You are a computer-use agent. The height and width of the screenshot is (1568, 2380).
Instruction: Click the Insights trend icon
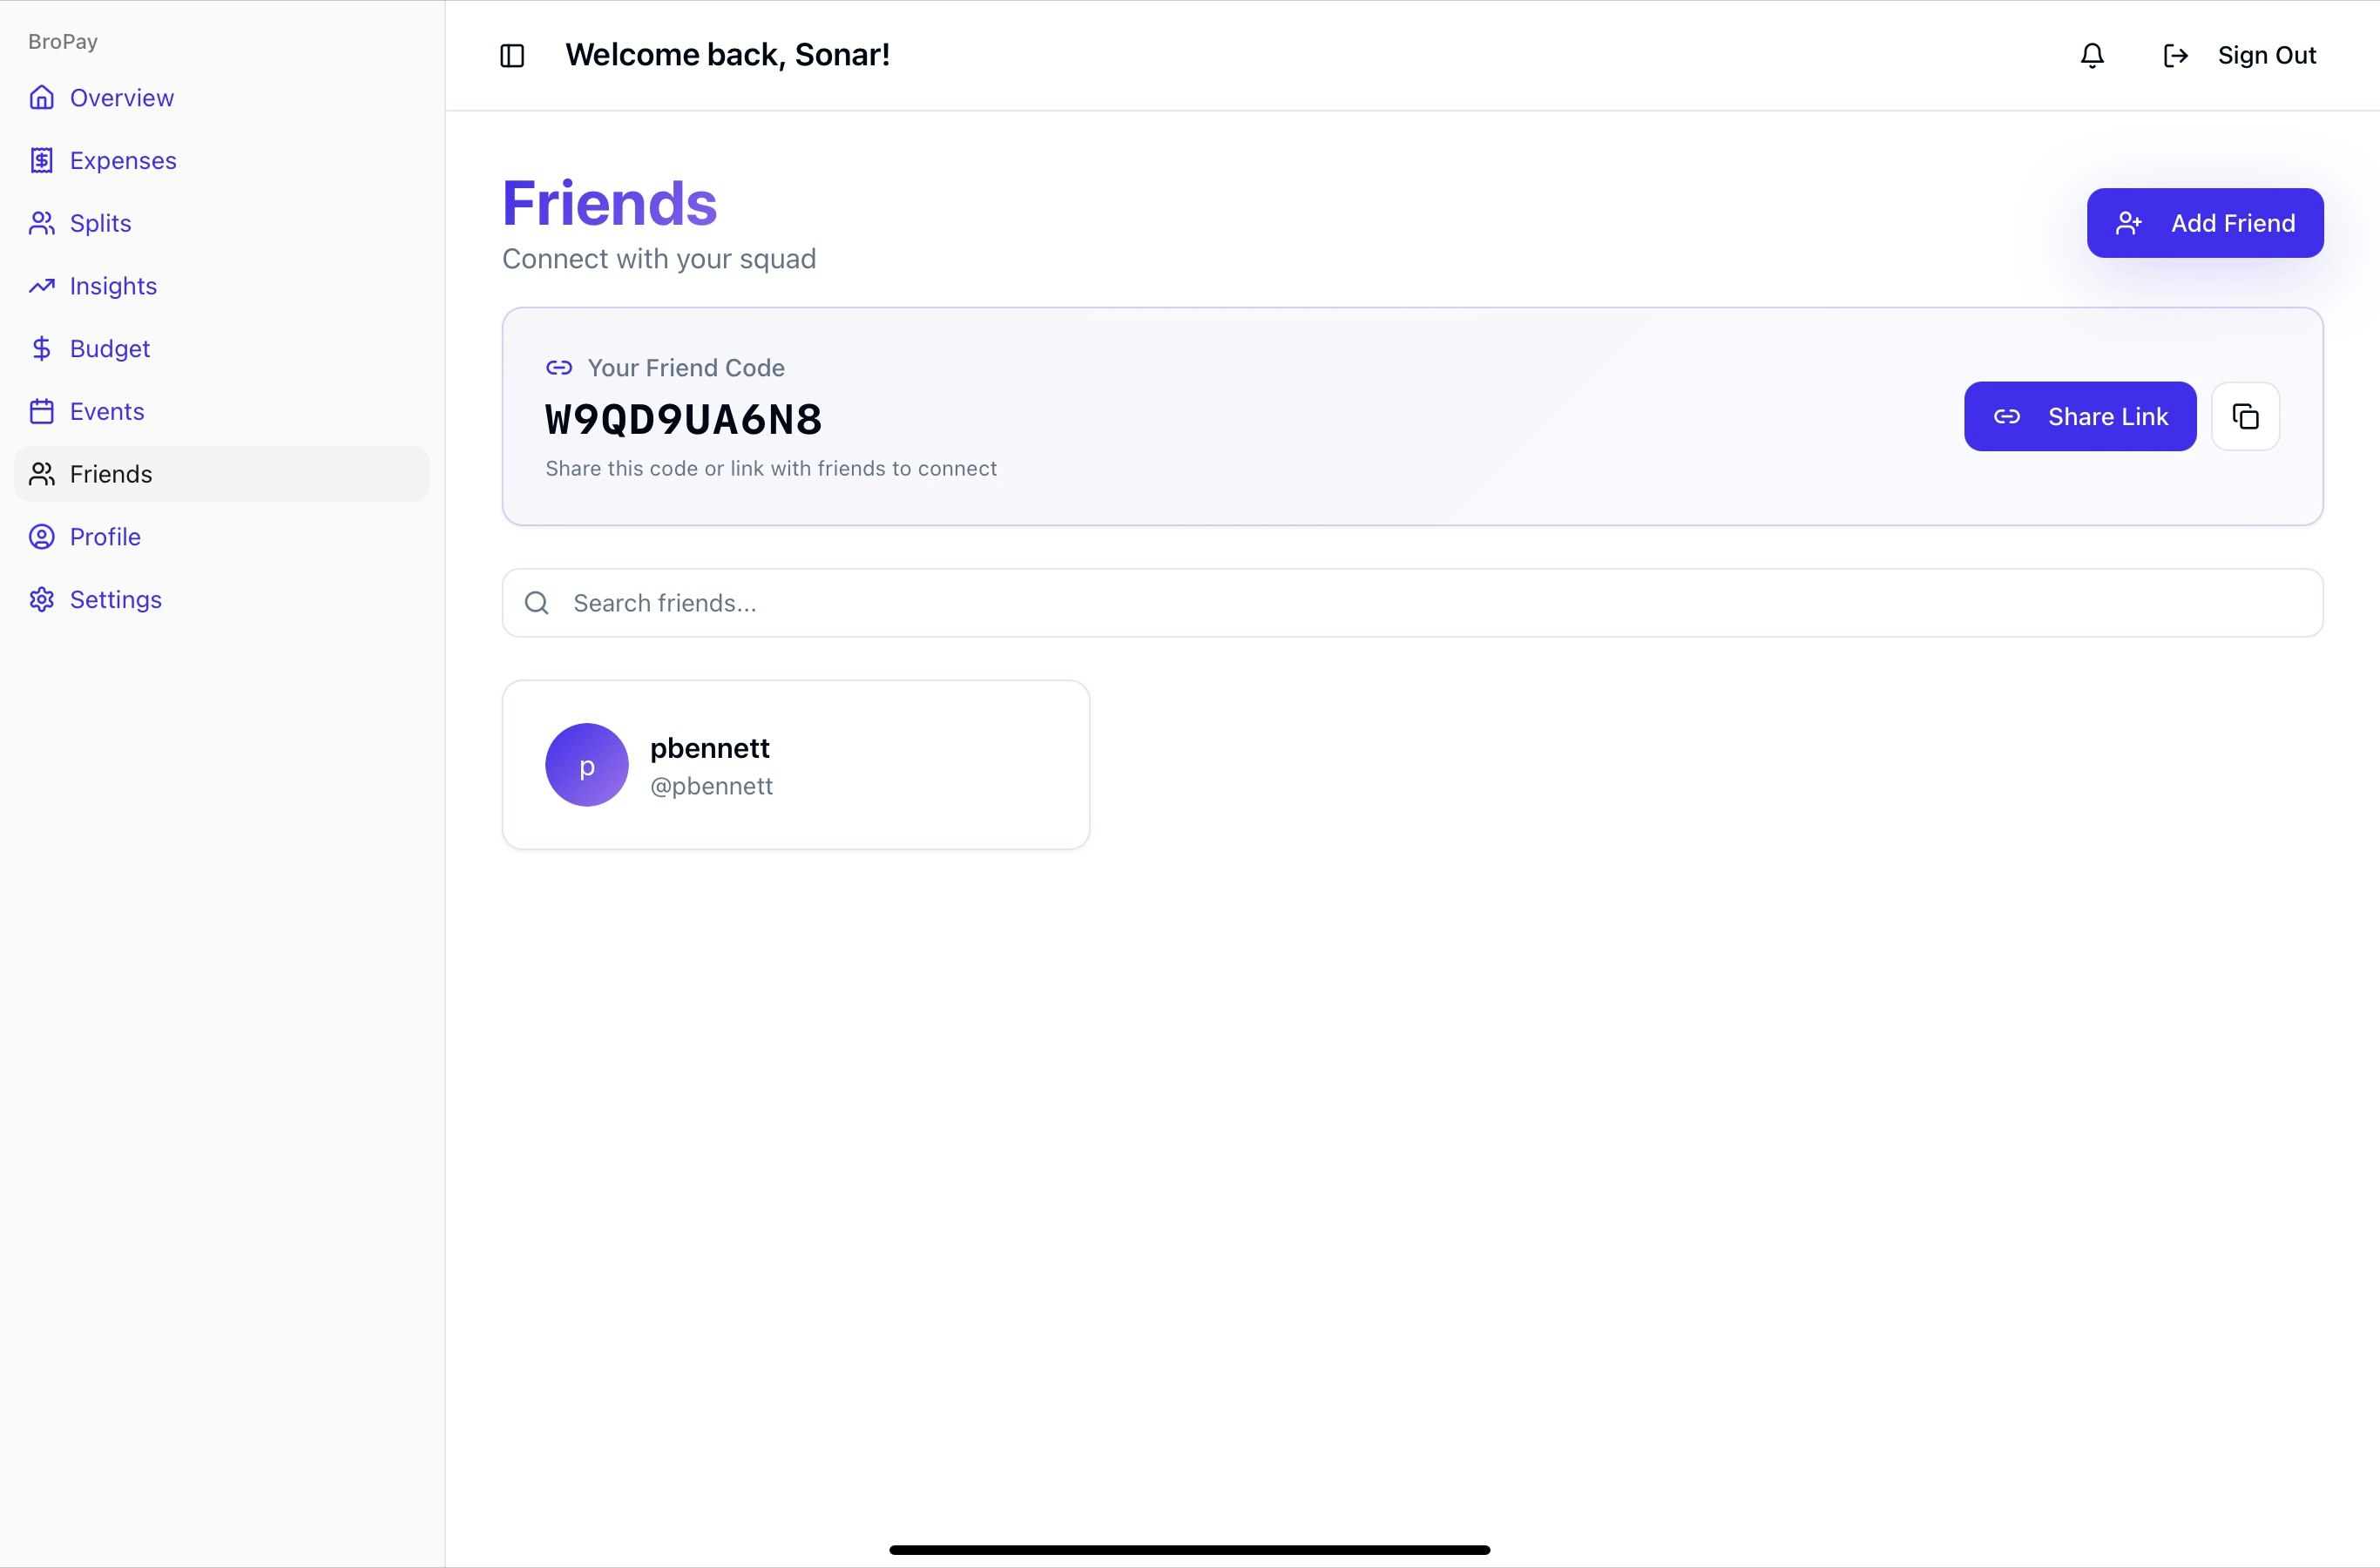click(x=41, y=286)
